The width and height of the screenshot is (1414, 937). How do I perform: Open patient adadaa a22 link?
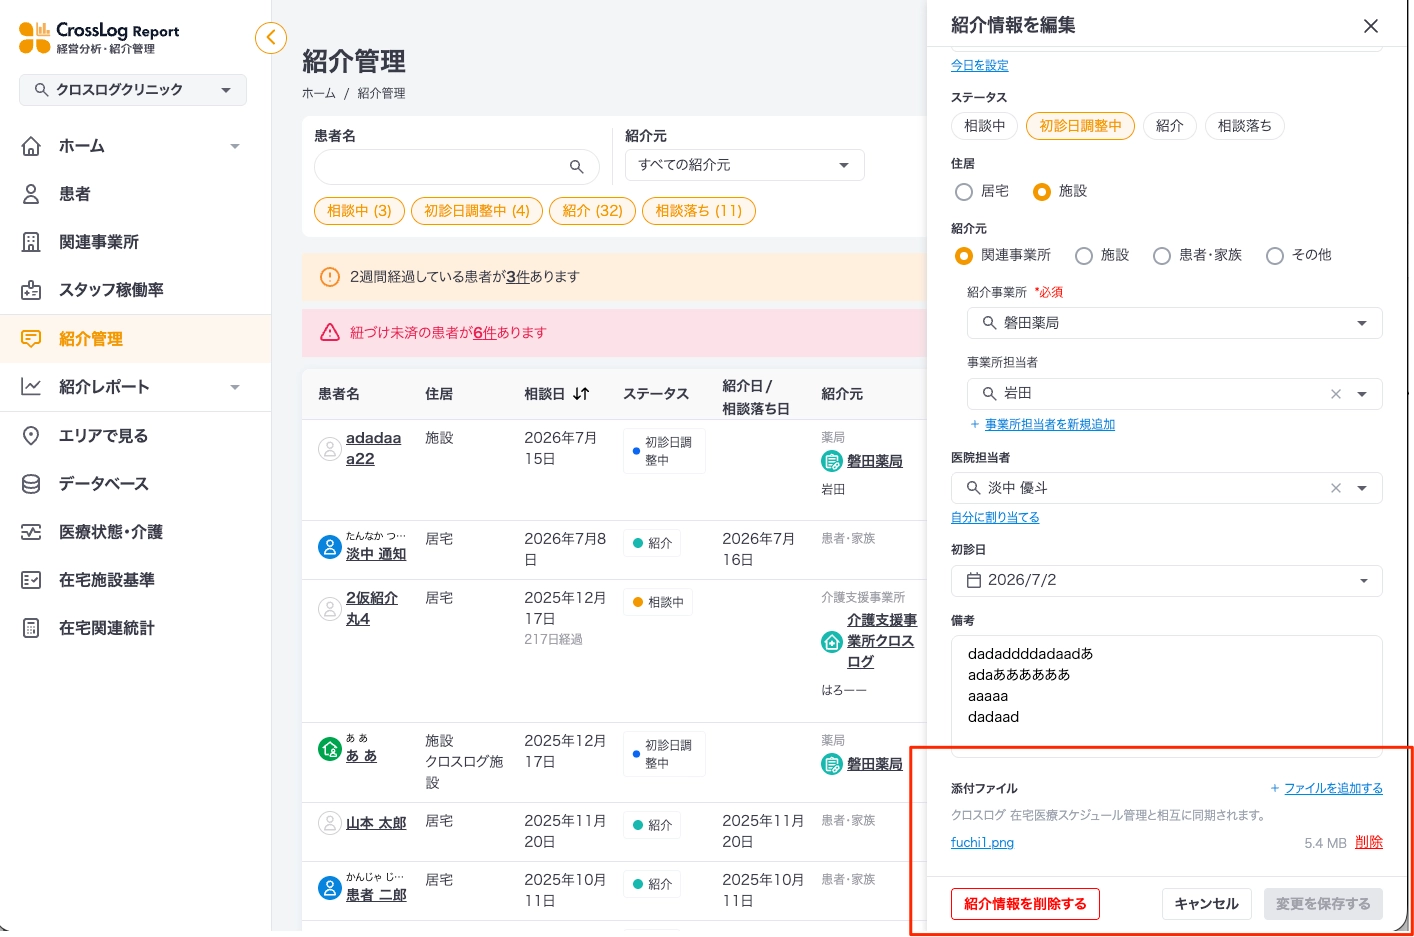(x=373, y=448)
